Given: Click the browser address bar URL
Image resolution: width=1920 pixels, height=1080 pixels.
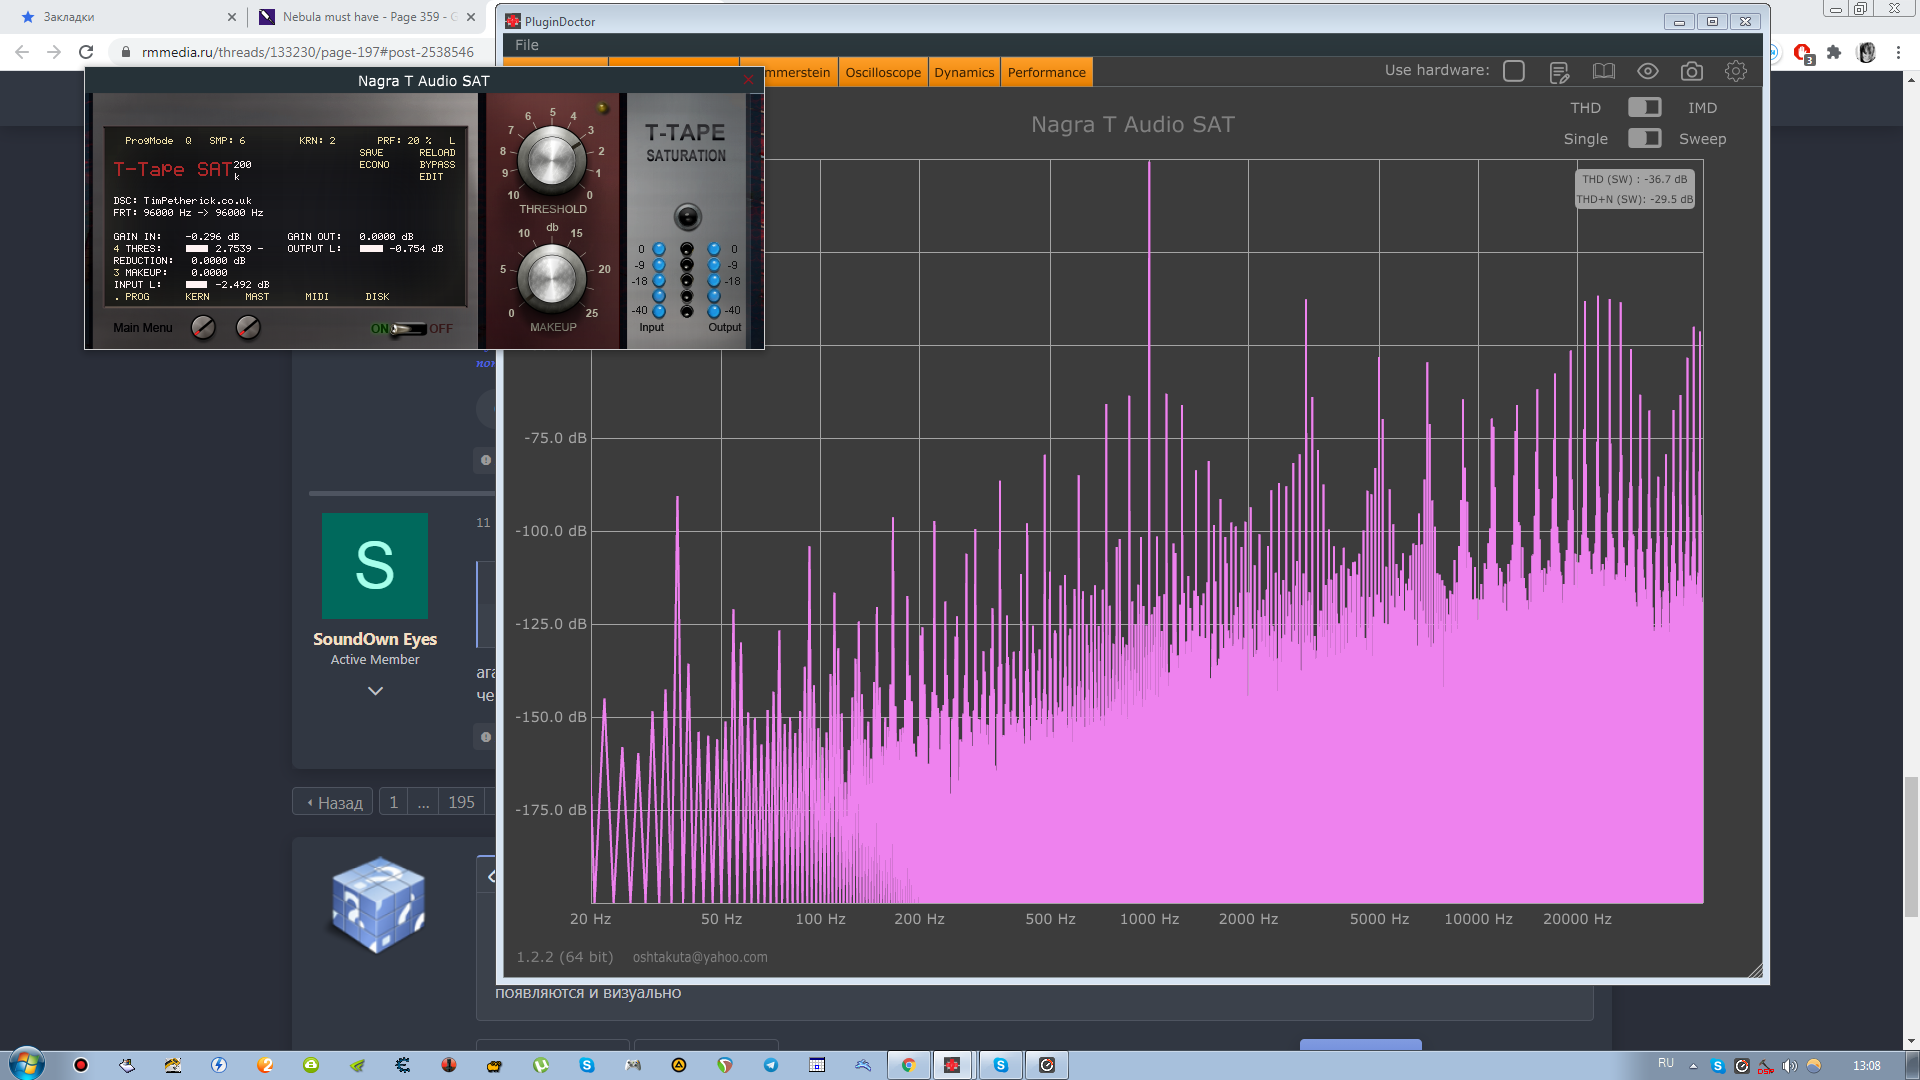Looking at the screenshot, I should 307,52.
